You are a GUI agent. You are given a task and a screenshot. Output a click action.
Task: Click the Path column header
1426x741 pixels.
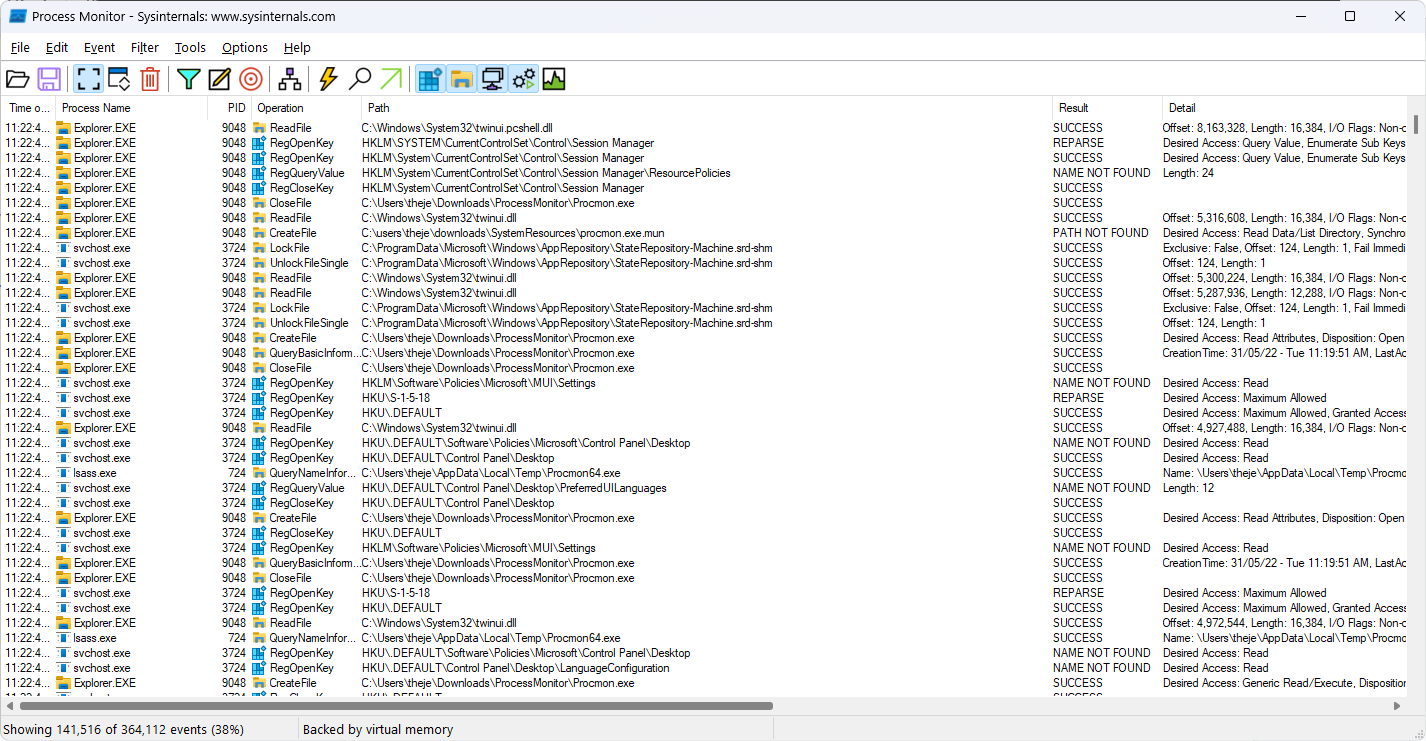coord(707,108)
